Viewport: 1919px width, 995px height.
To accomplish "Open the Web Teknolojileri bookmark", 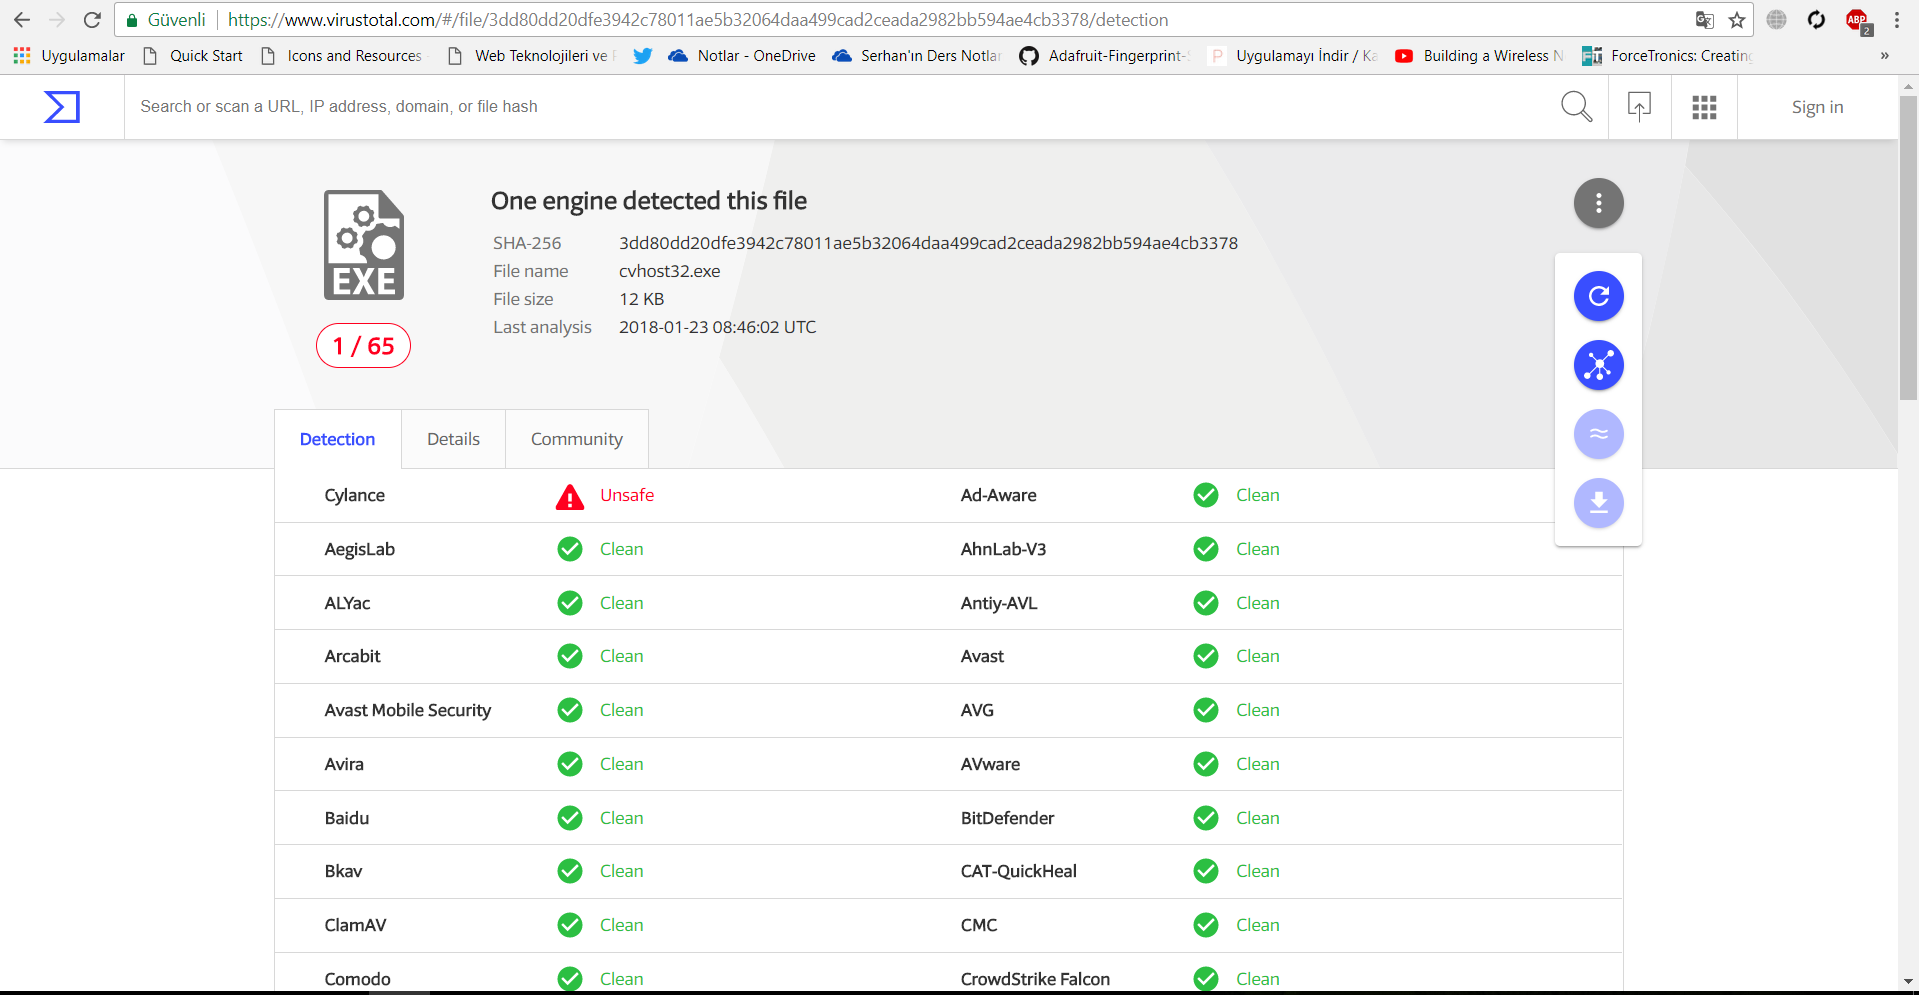I will coord(532,56).
